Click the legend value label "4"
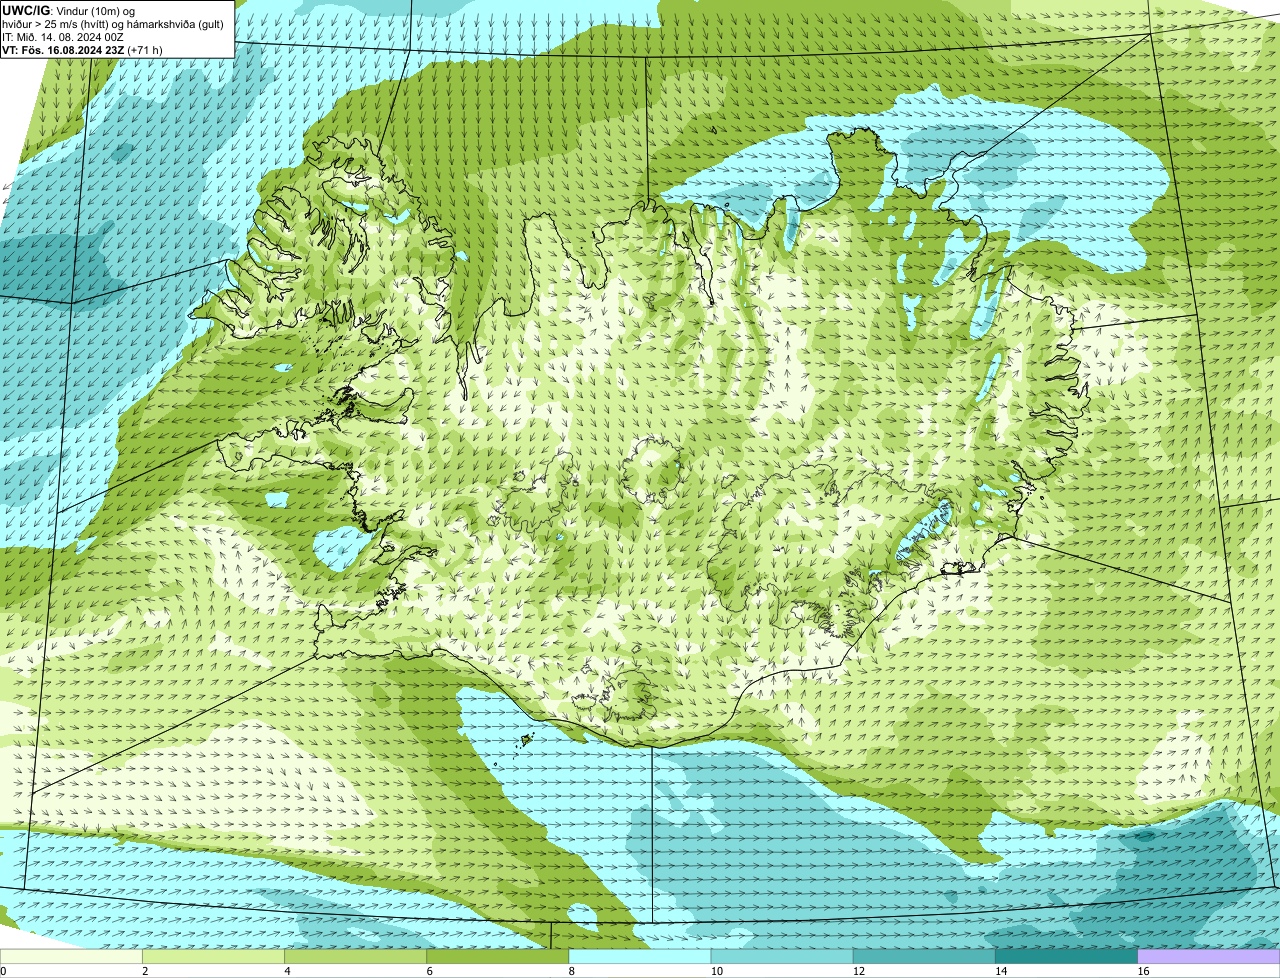This screenshot has height=978, width=1280. tap(287, 971)
